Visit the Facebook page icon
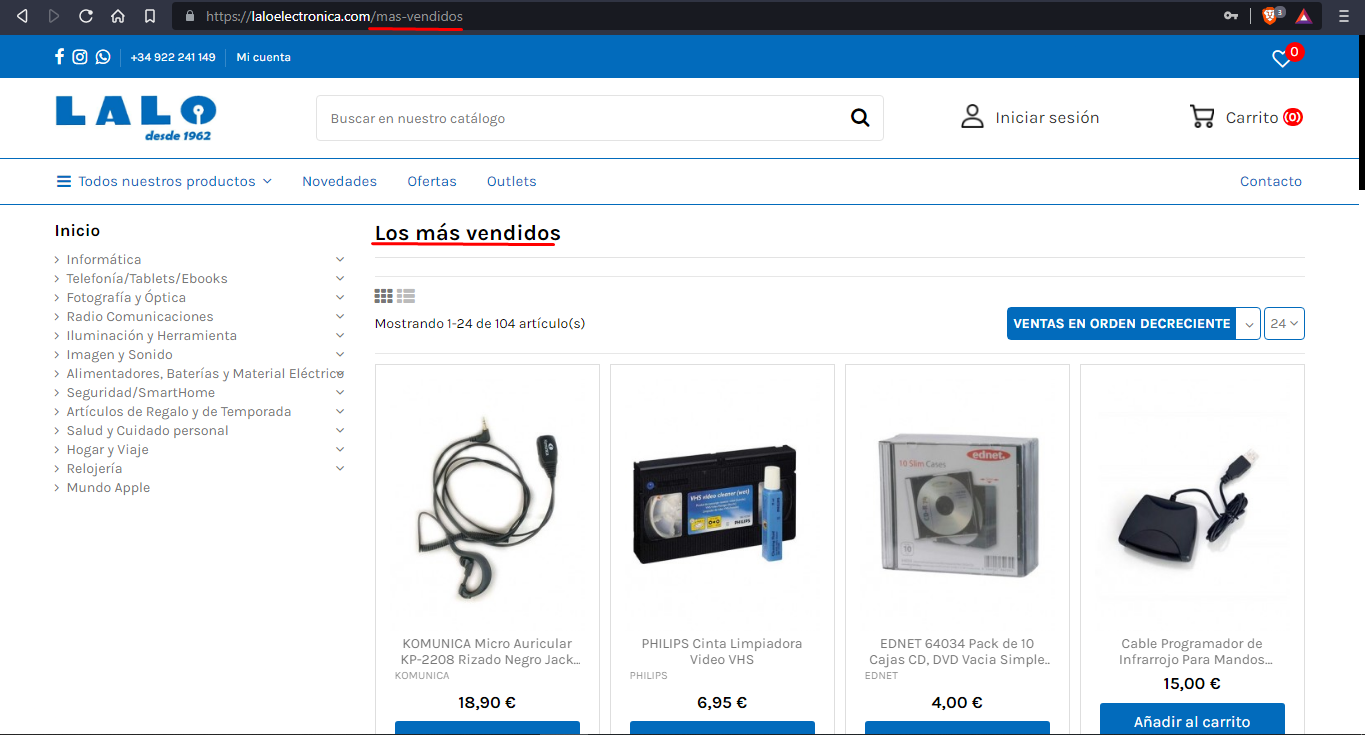 pos(60,57)
